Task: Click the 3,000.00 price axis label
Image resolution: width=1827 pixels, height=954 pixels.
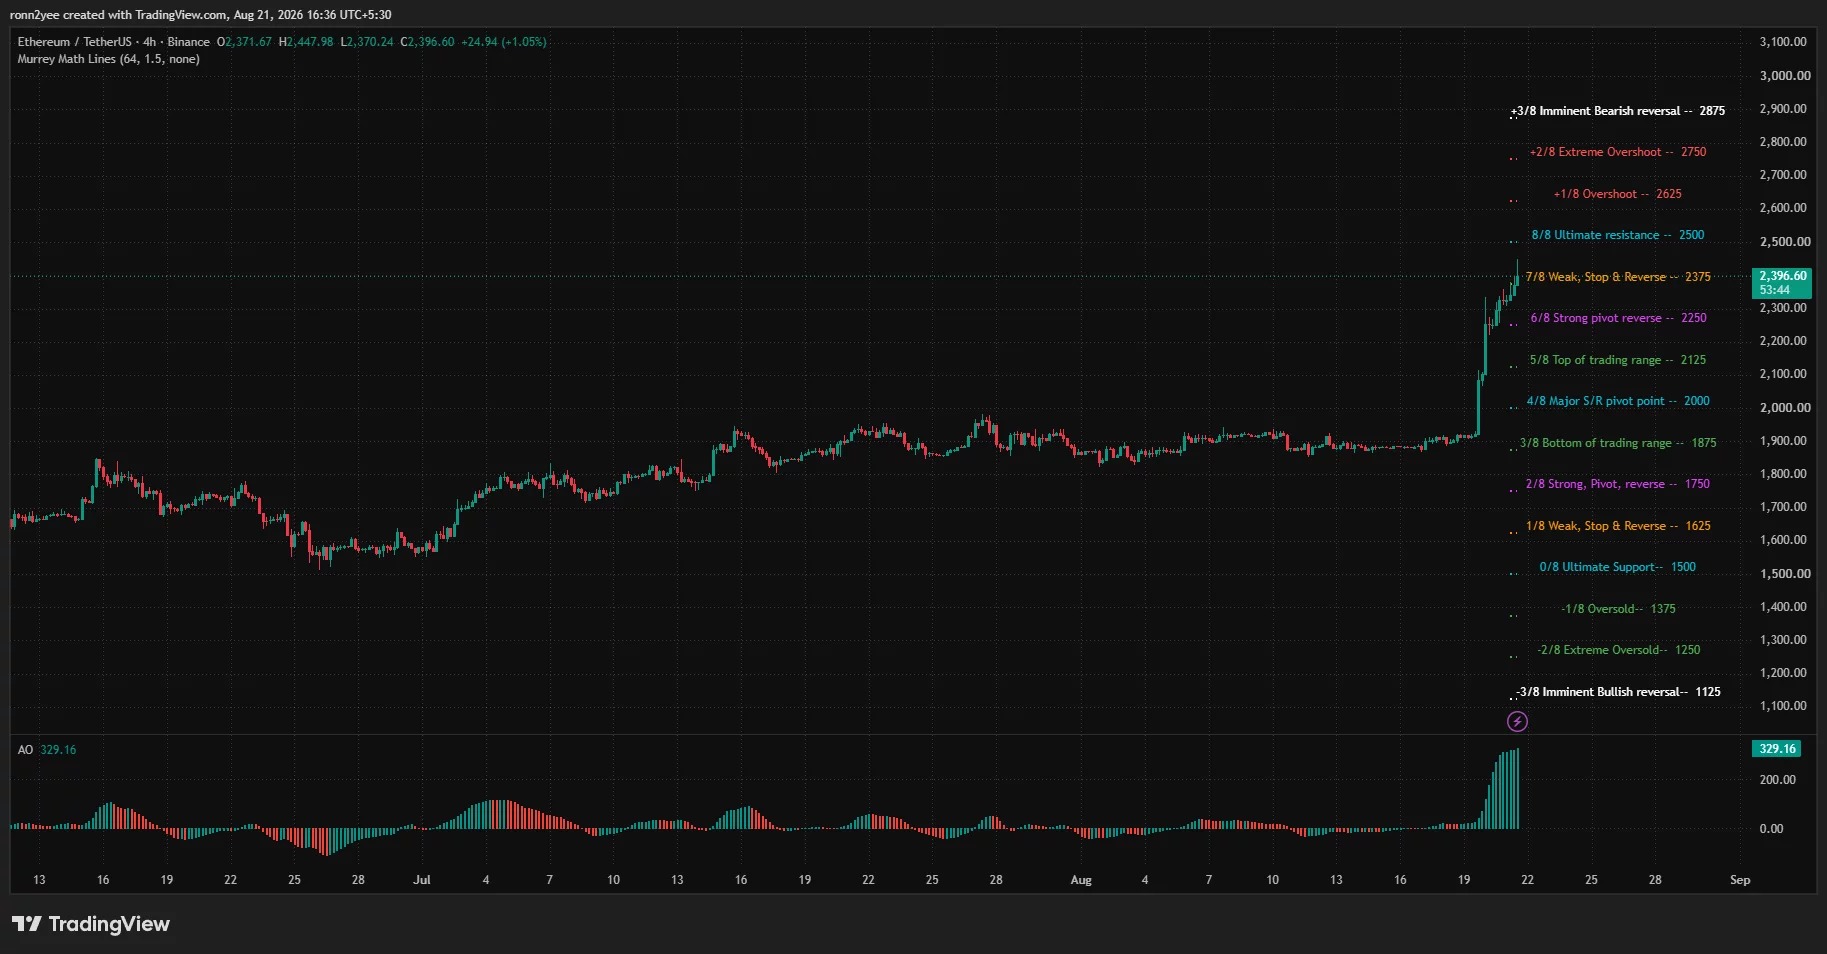Action: tap(1785, 76)
